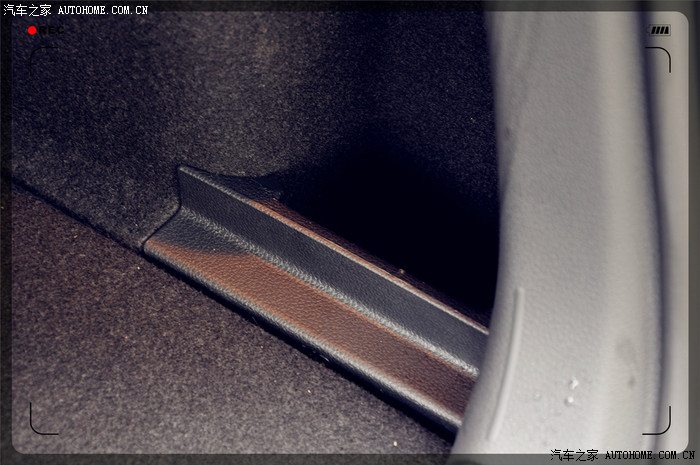Screen dimensions: 700x465
Task: Click the 汽车之家 text at bottom right
Action: coord(574,455)
